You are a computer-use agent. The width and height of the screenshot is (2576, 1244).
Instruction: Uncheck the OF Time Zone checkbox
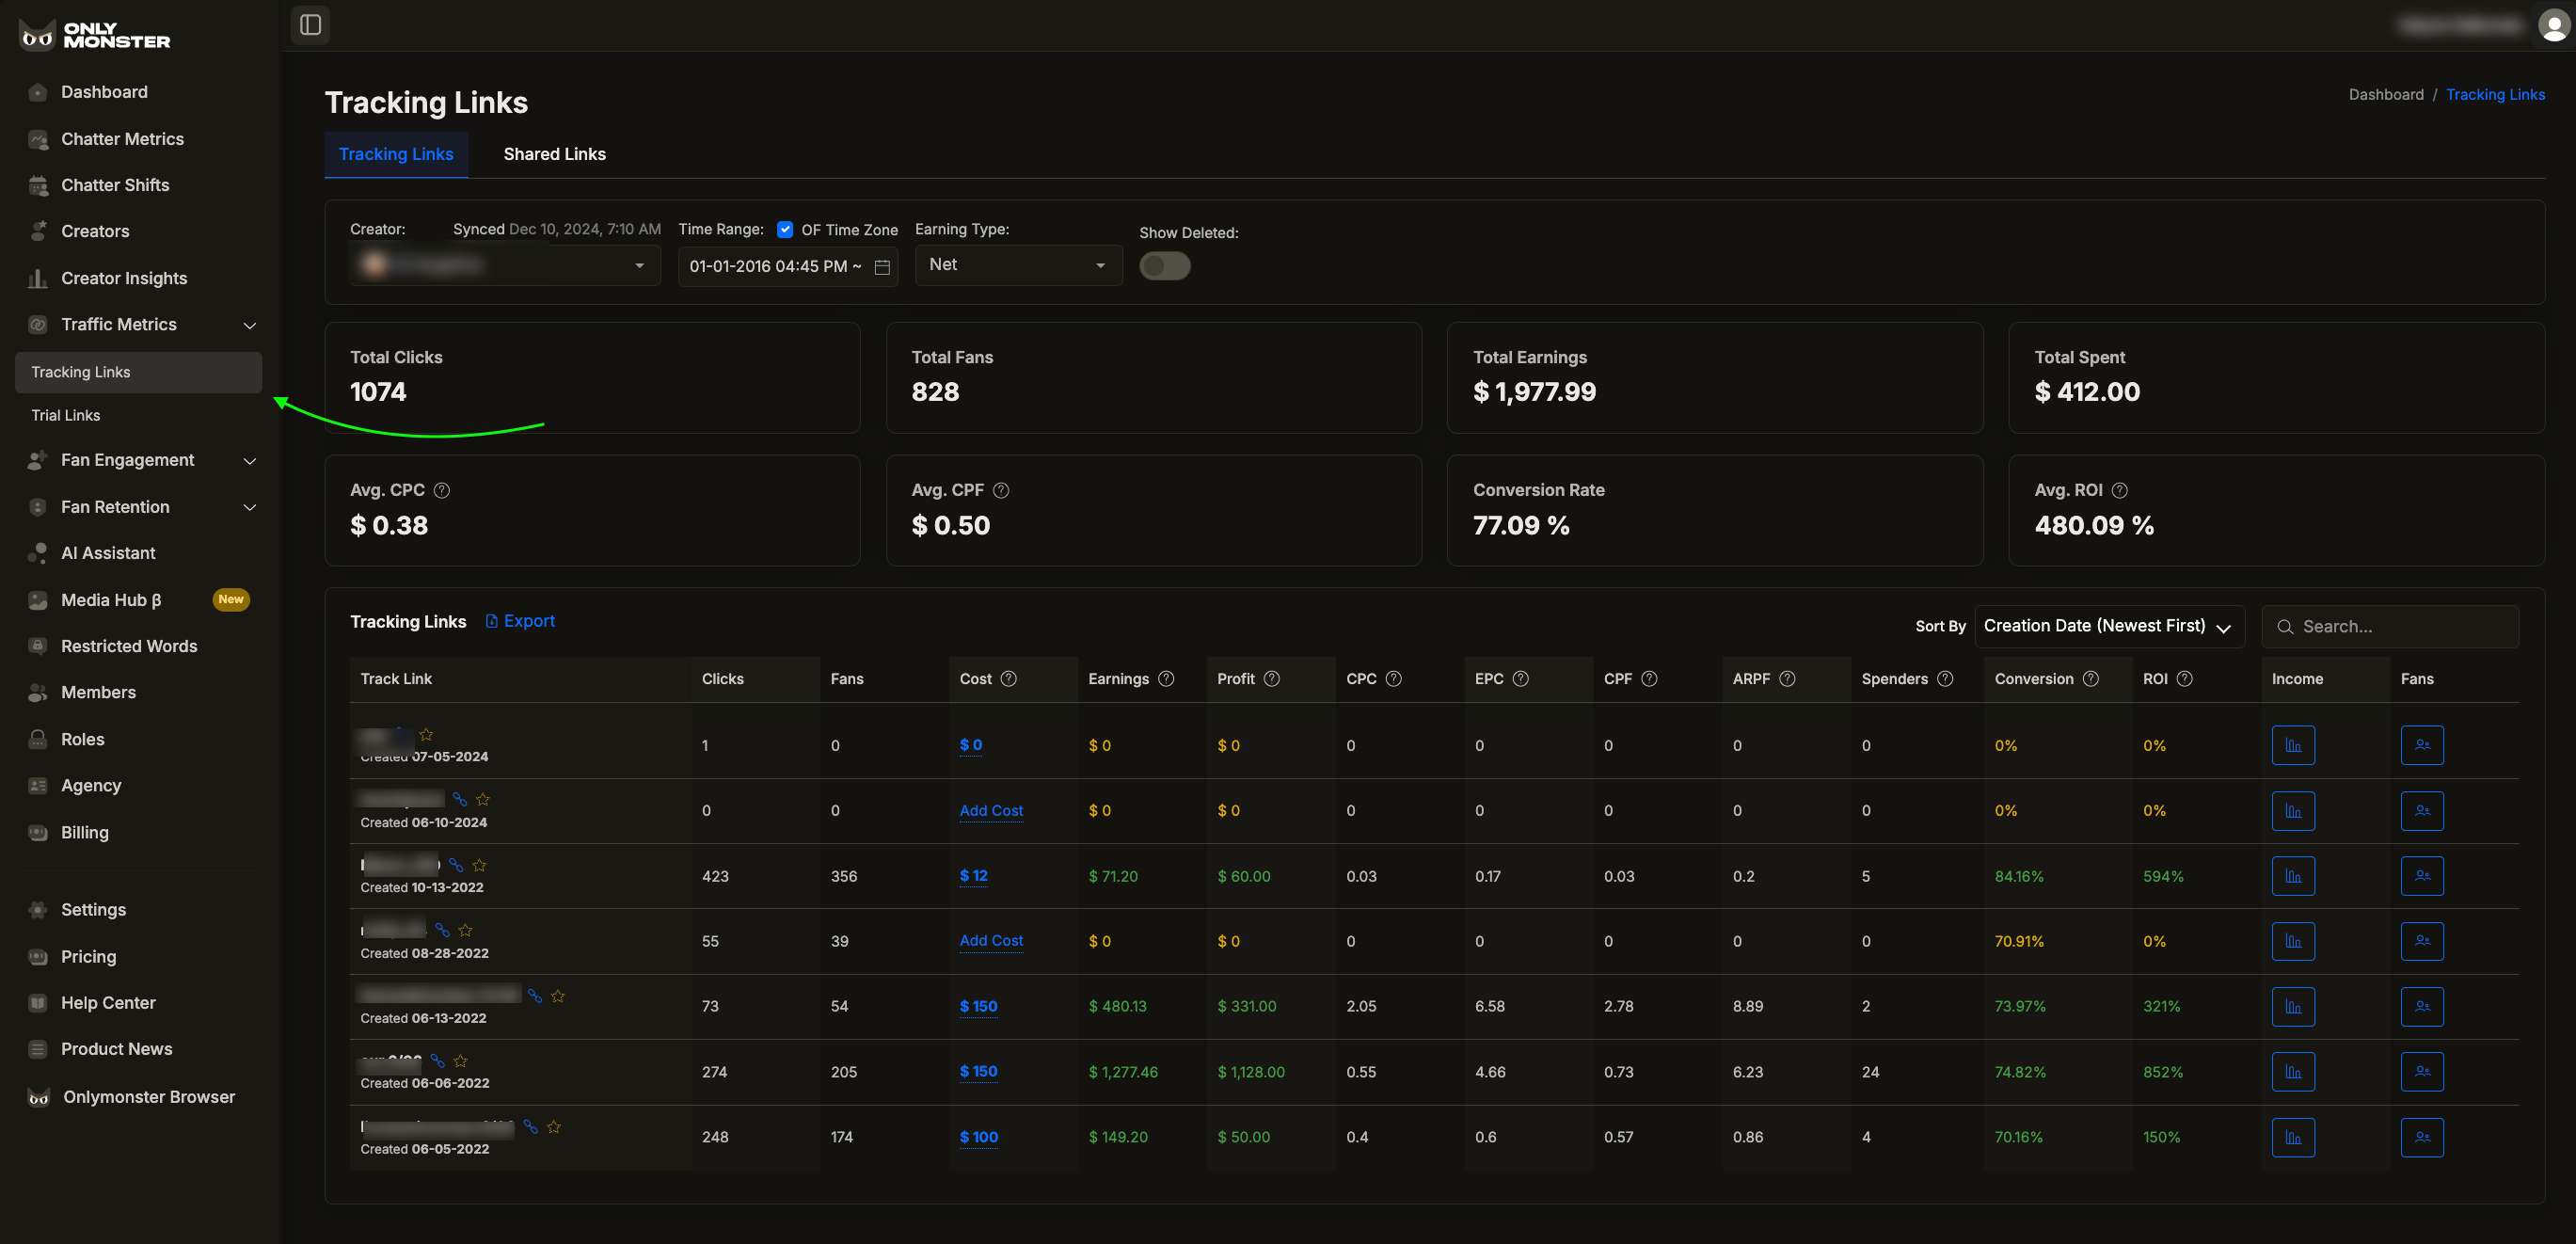[785, 229]
